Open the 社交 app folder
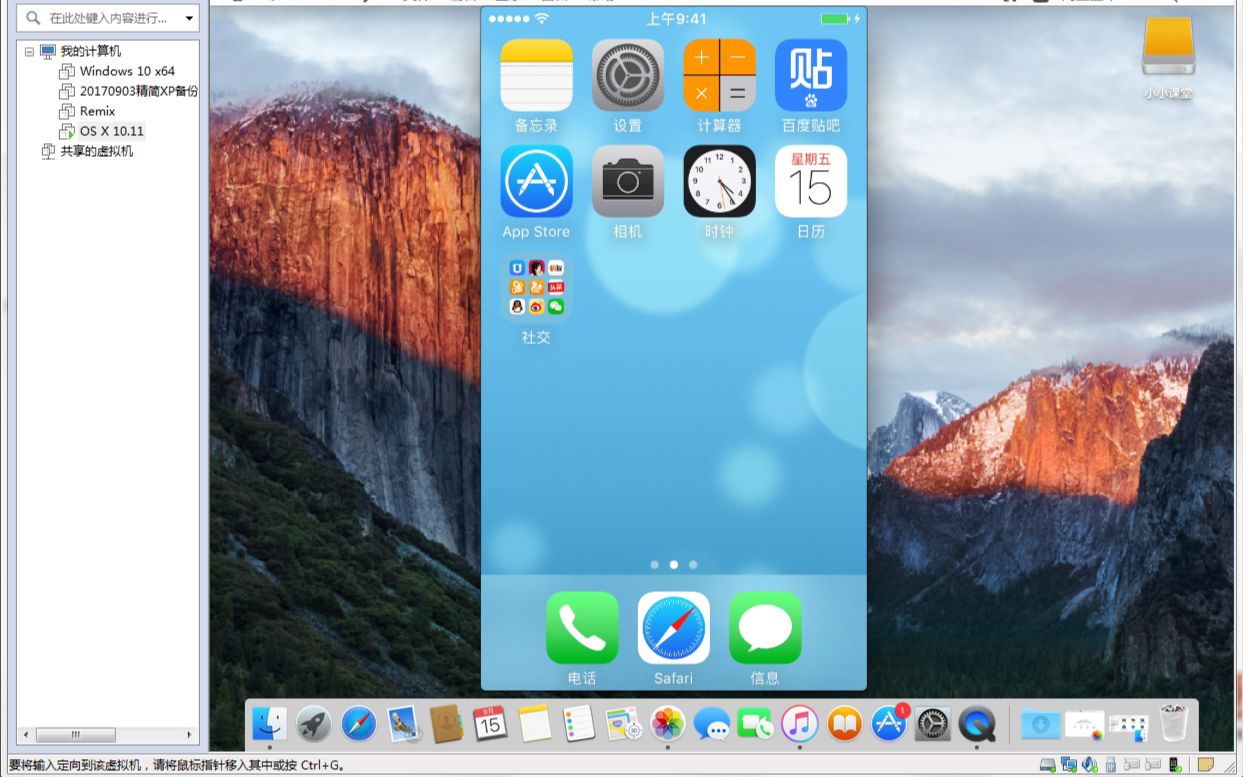The width and height of the screenshot is (1243, 777). 535,287
